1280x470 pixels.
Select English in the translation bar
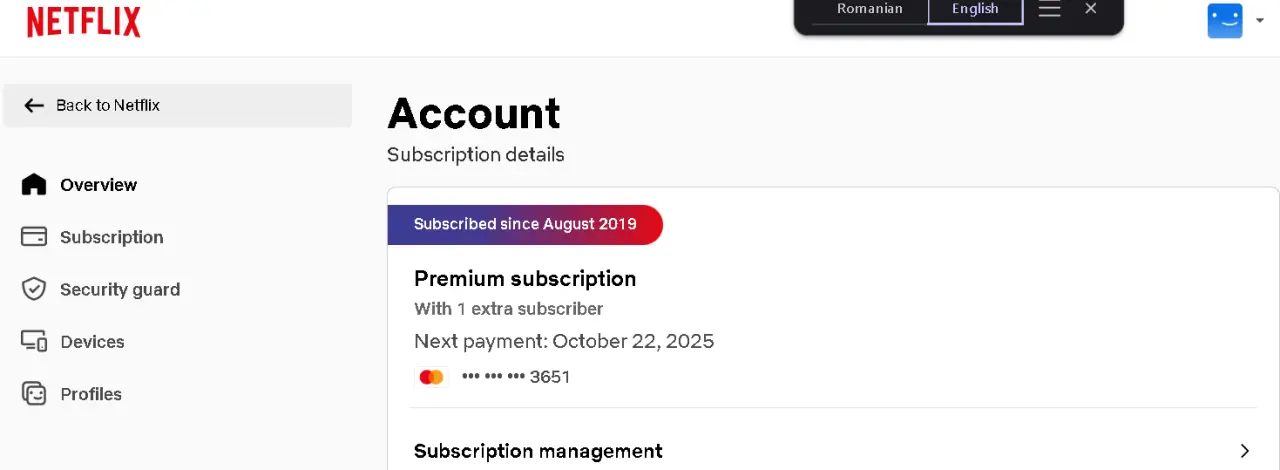[x=975, y=10]
